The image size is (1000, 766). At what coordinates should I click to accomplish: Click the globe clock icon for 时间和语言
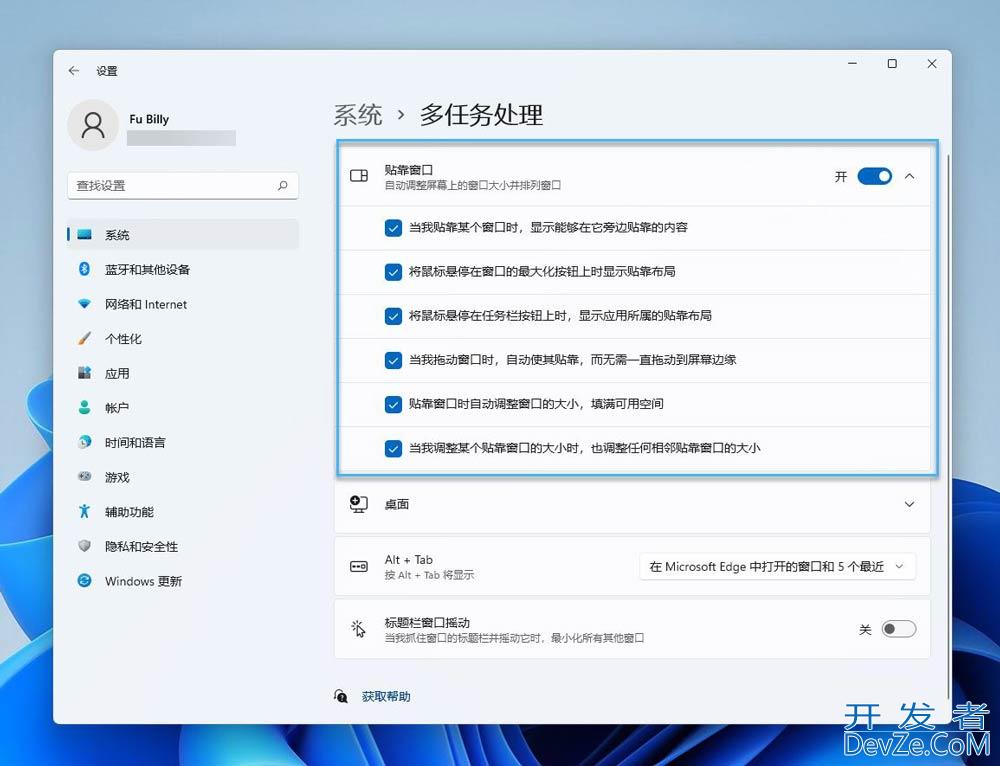84,442
